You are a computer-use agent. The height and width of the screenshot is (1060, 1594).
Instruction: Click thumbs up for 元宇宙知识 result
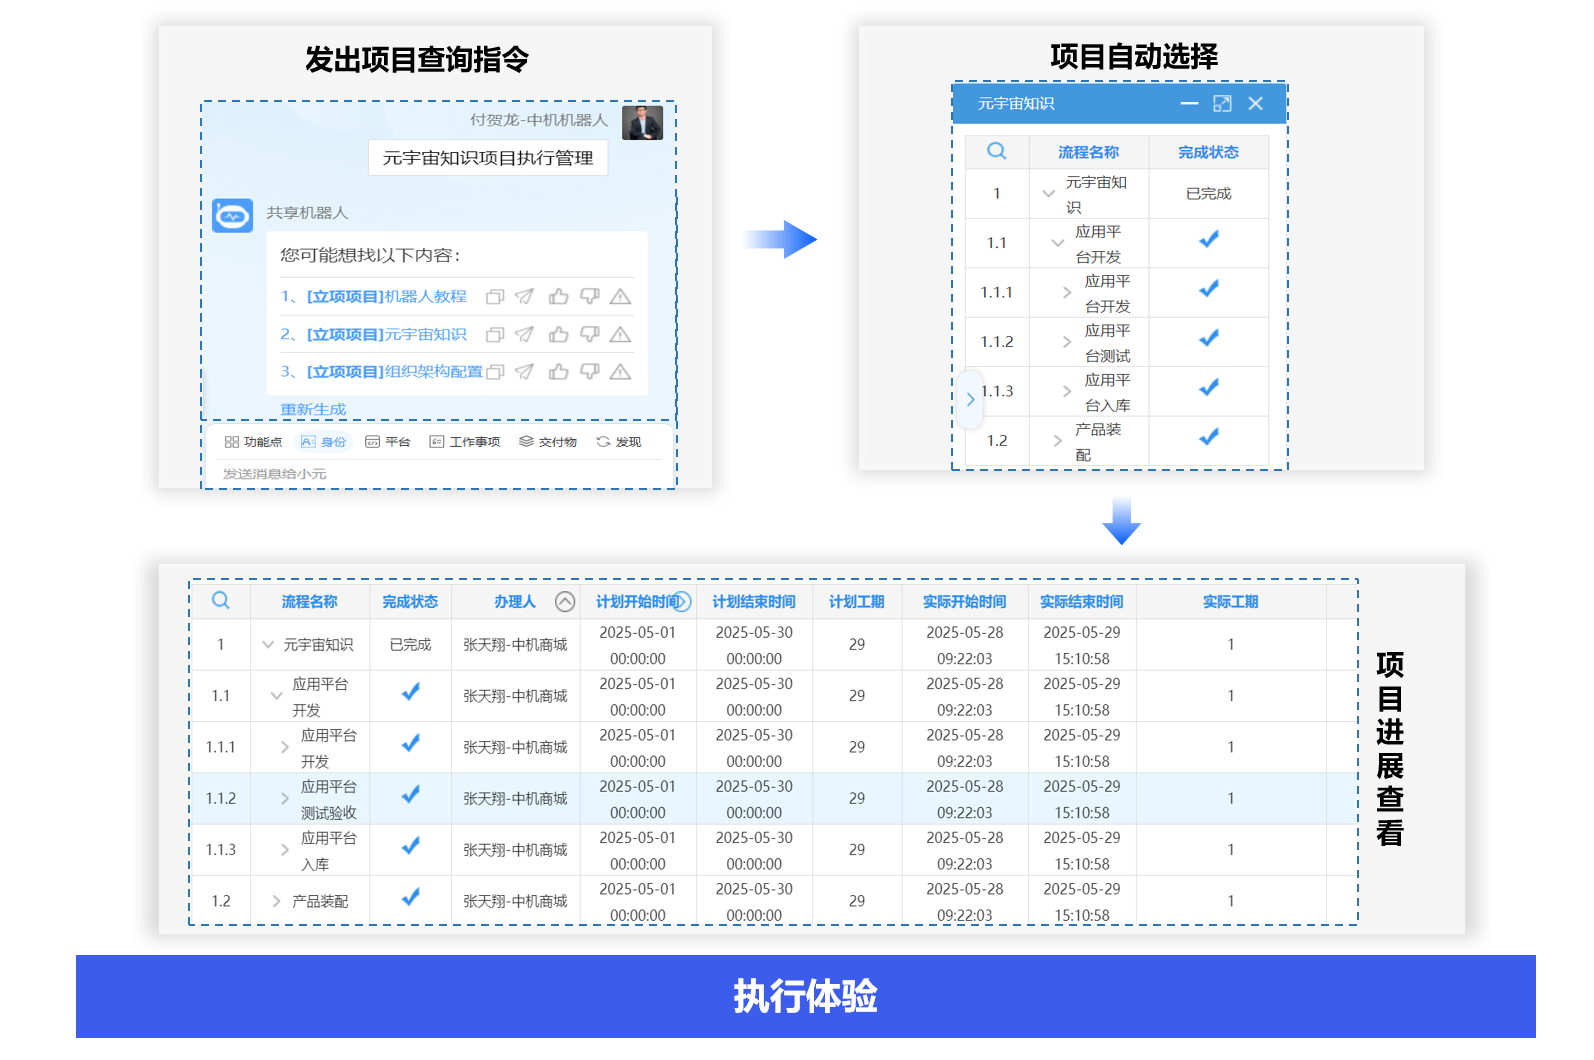558,335
